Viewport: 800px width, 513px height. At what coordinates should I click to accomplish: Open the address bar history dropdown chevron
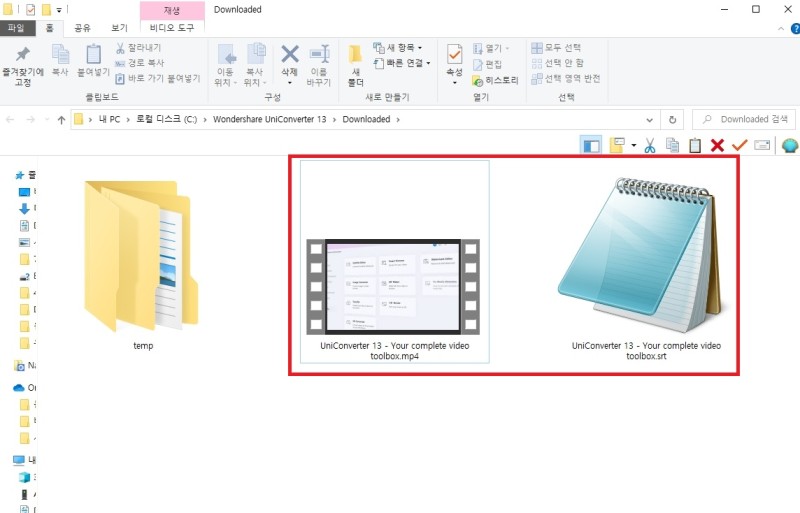pos(649,120)
